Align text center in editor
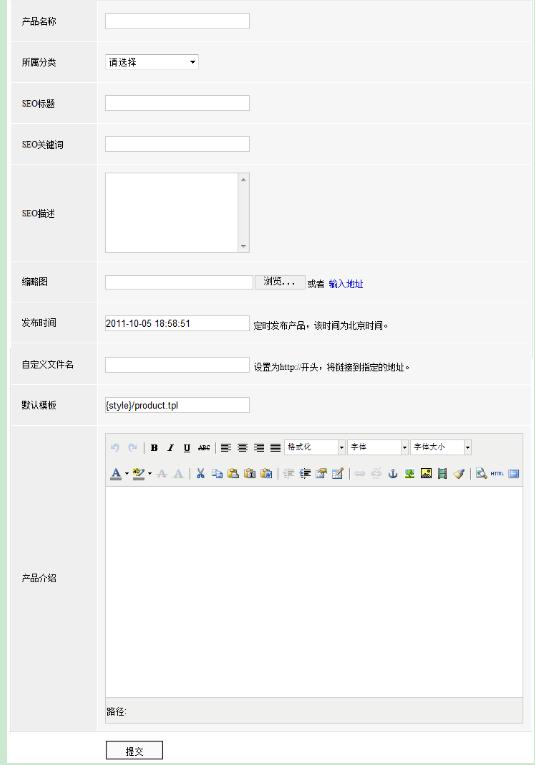 tap(242, 447)
